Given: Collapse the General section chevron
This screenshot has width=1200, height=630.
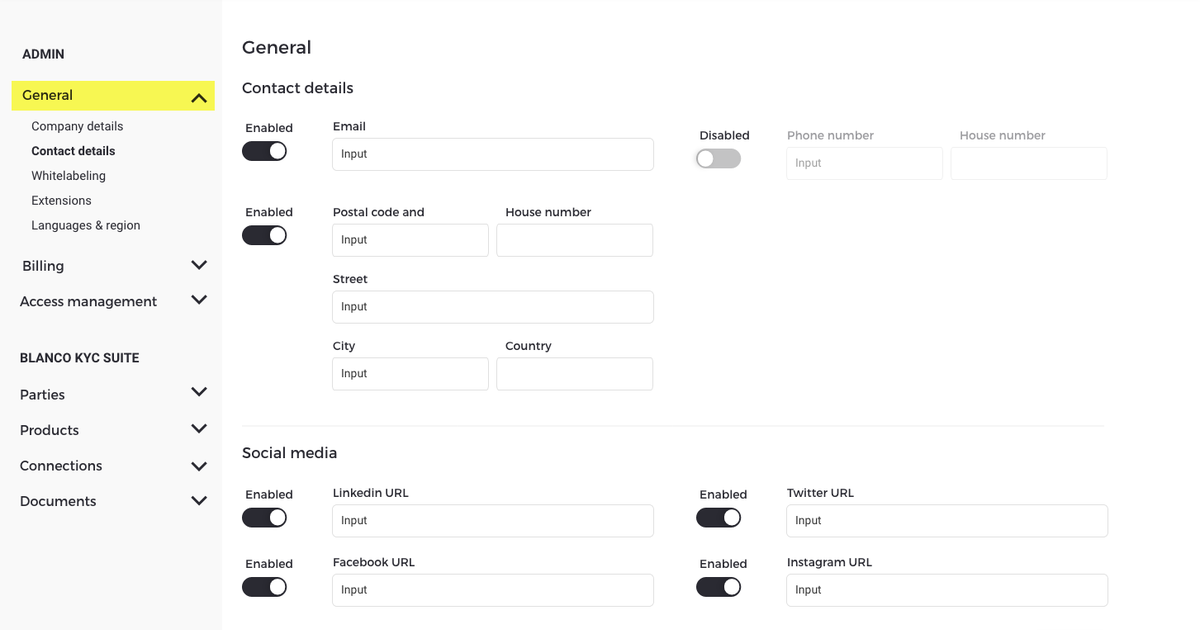Looking at the screenshot, I should point(199,97).
